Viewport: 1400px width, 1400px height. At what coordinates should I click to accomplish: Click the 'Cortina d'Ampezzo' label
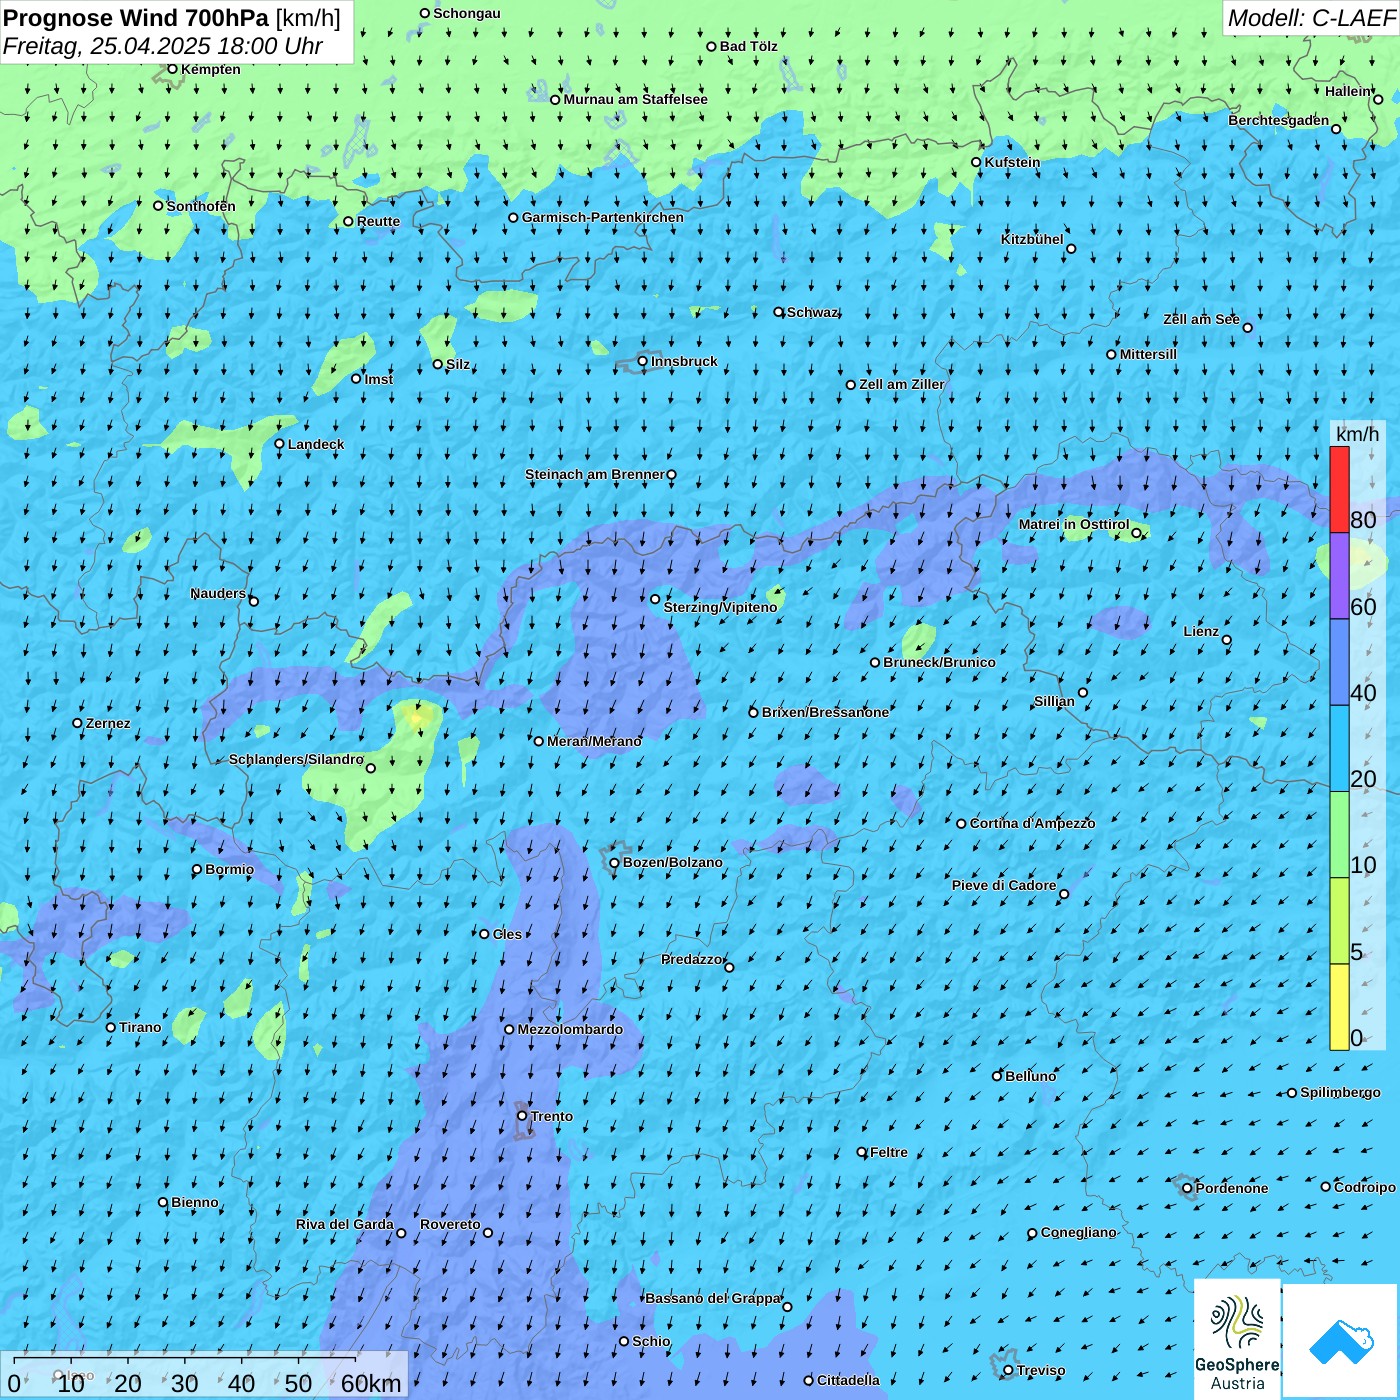(x=1033, y=823)
